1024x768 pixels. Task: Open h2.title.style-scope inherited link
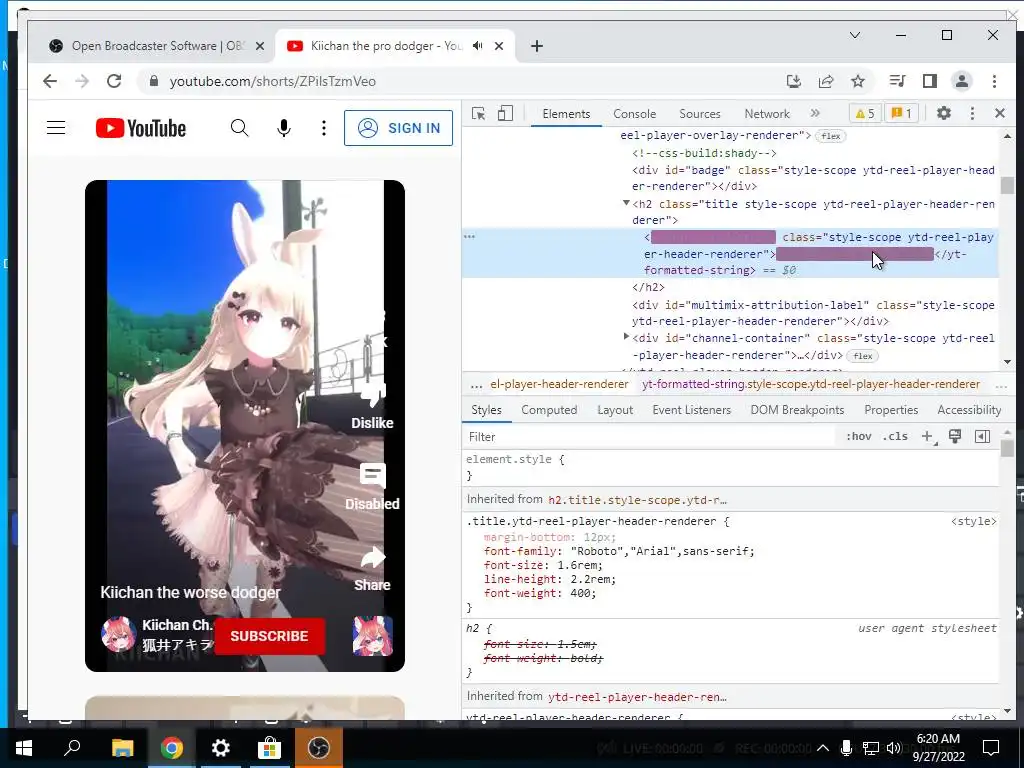click(x=637, y=500)
